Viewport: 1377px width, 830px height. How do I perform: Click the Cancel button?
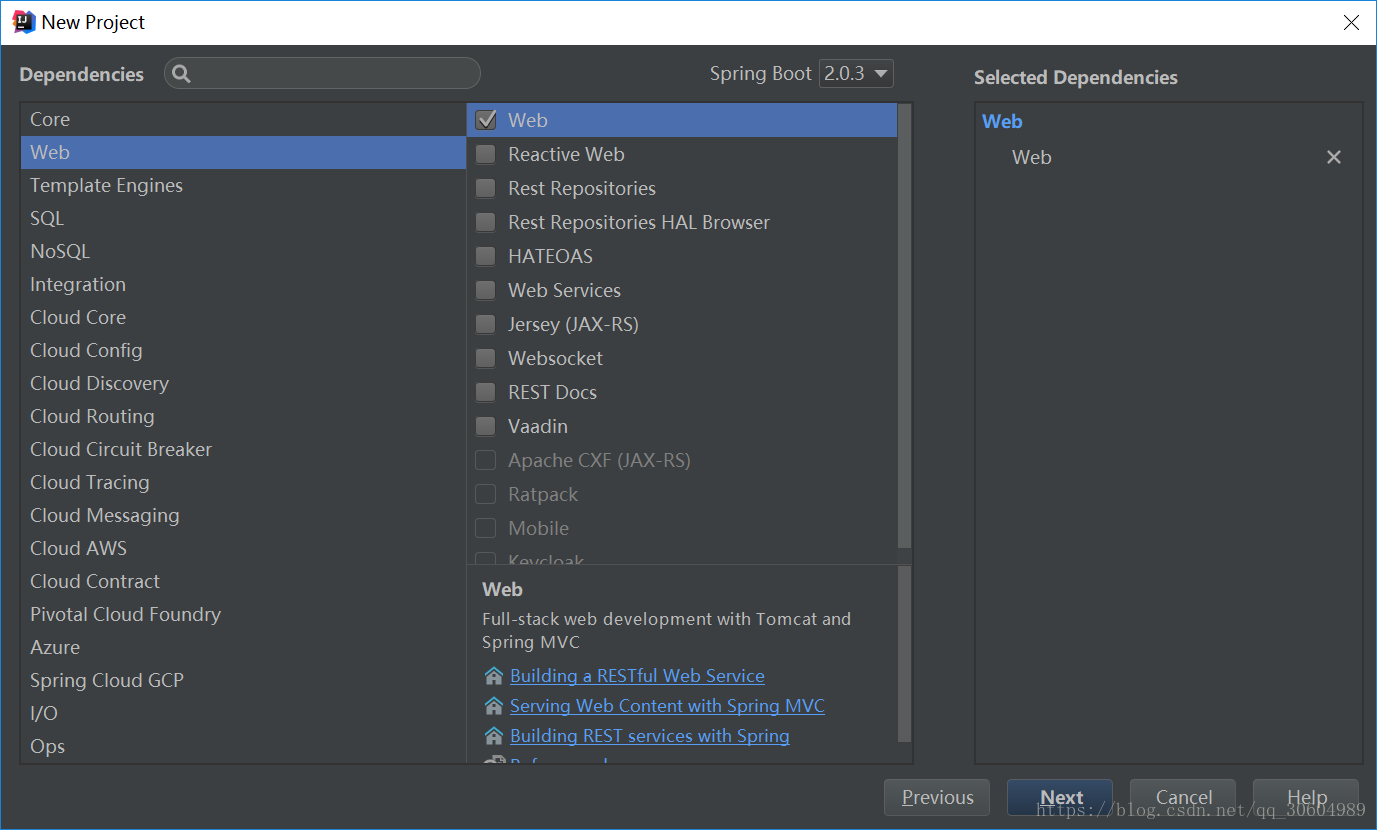[1183, 797]
